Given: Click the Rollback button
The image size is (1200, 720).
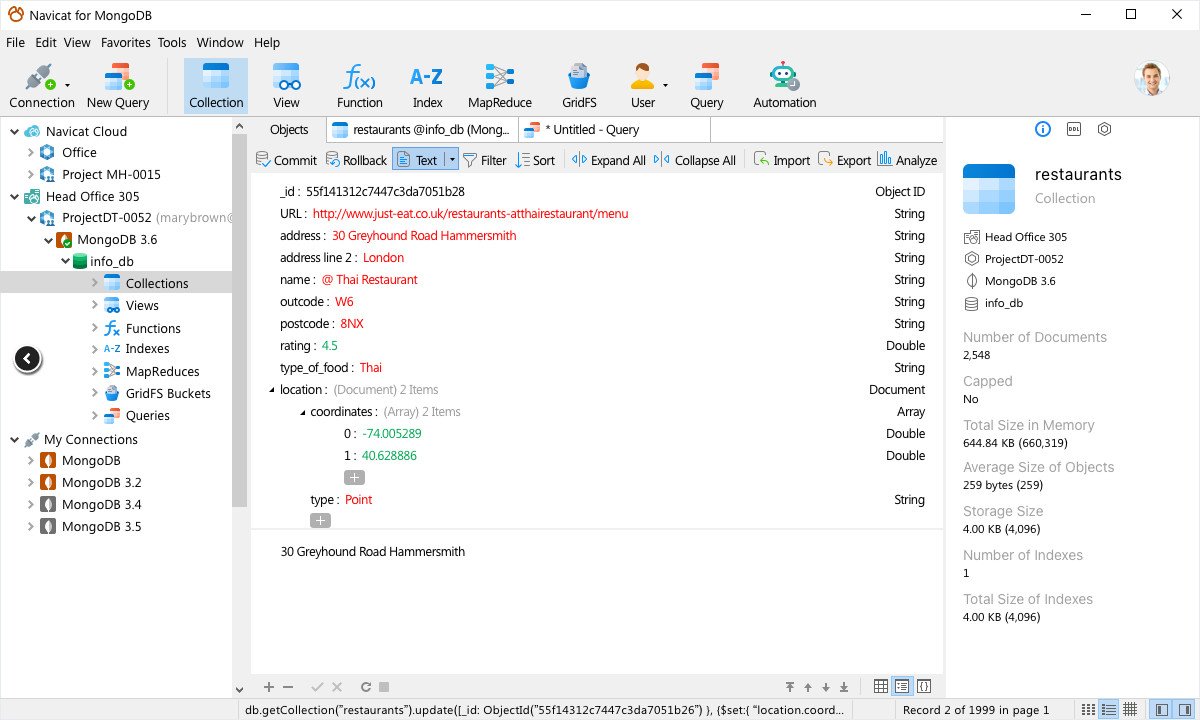Looking at the screenshot, I should (x=356, y=160).
